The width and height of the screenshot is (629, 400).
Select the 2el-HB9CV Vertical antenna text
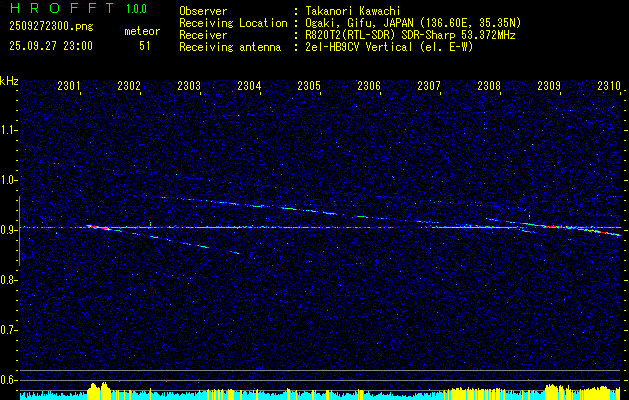(x=389, y=47)
